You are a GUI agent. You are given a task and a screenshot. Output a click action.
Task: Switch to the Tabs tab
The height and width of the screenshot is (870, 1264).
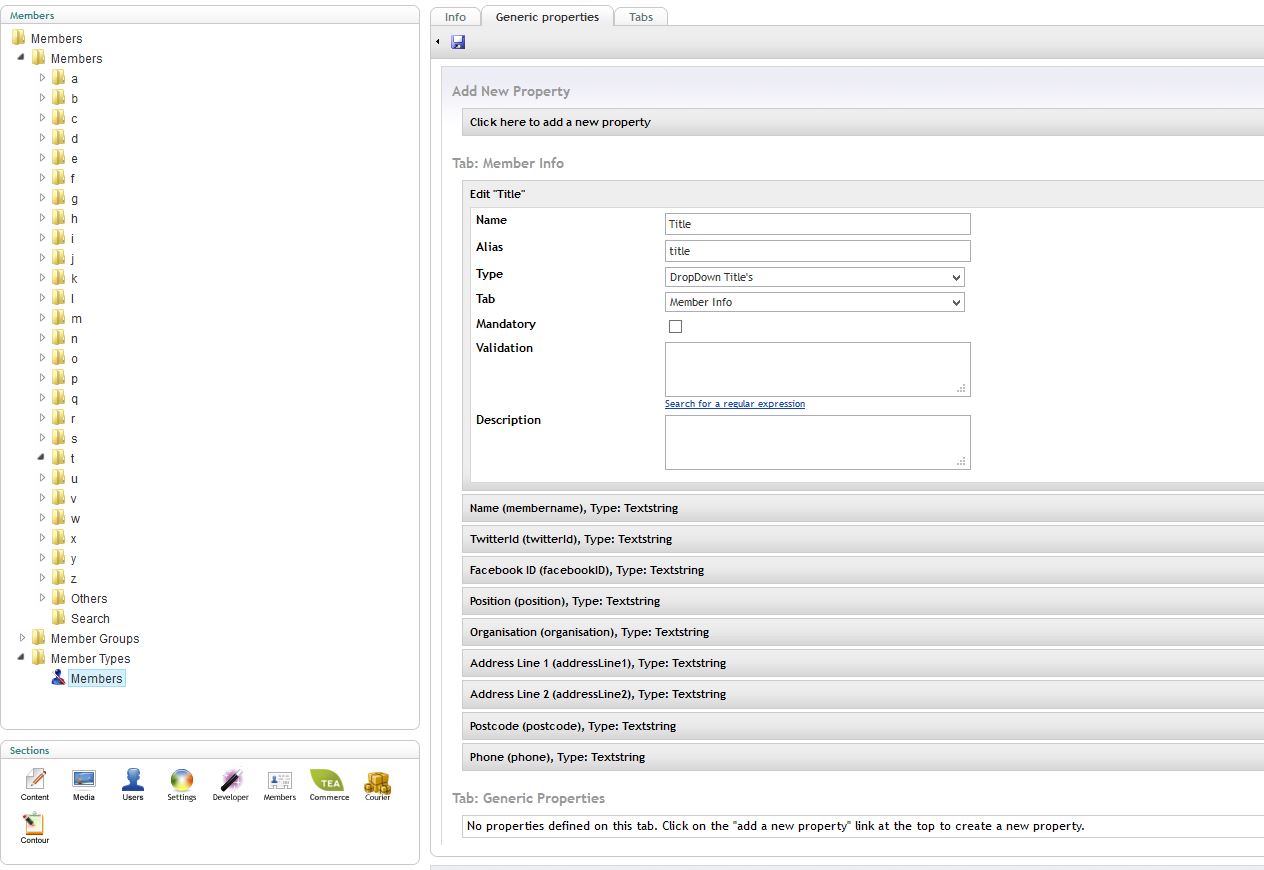pos(641,17)
